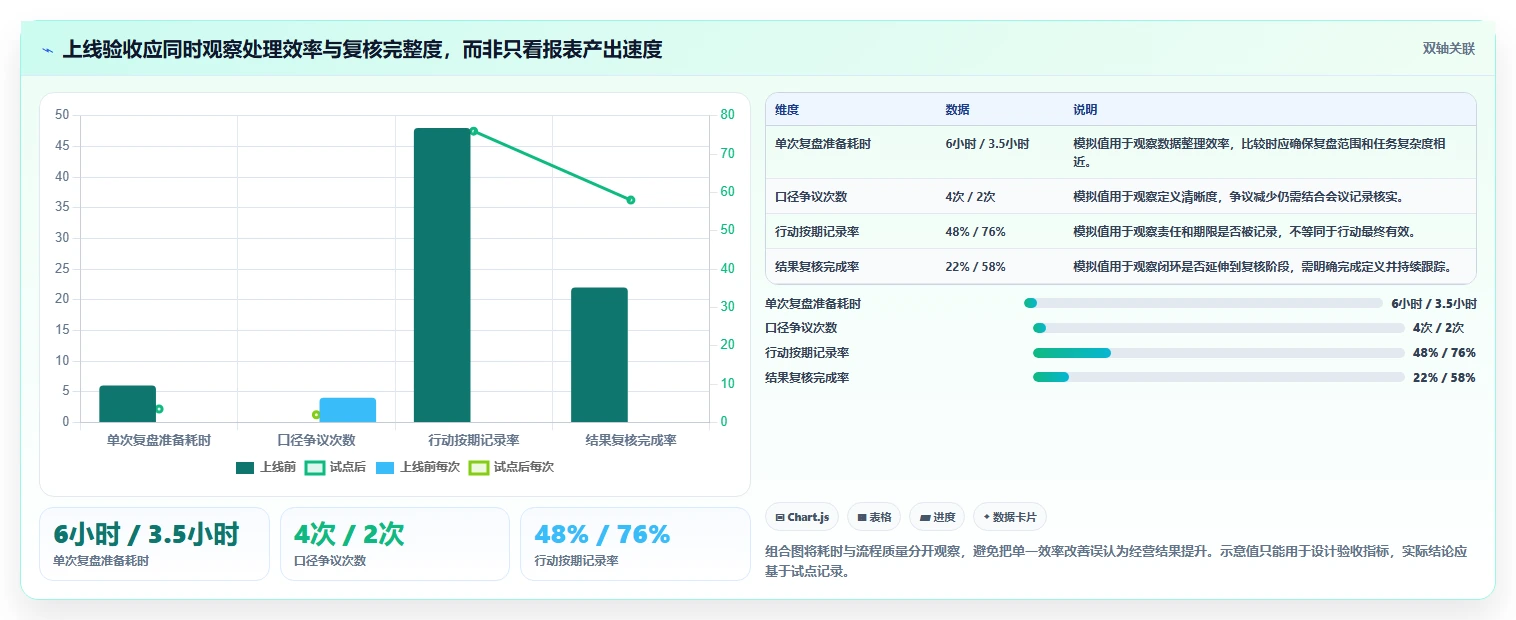Click the 表格 badge
1516x620 pixels.
(874, 517)
